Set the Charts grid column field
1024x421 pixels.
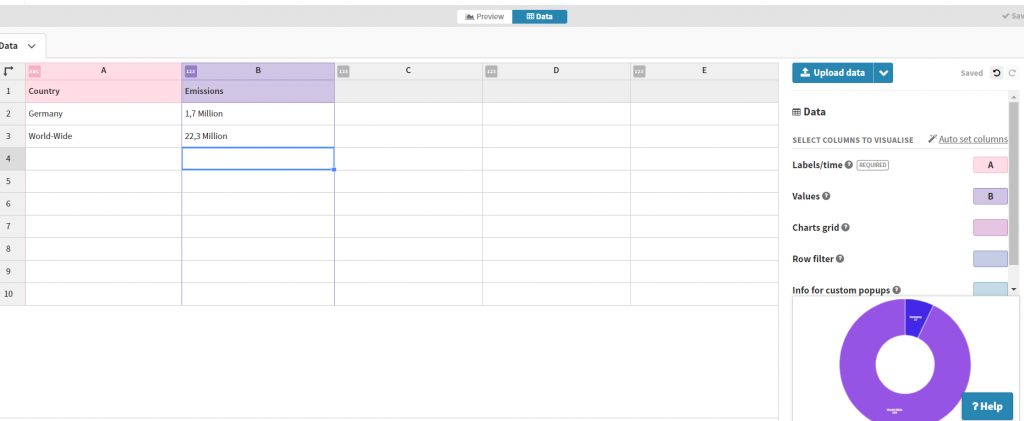click(x=990, y=227)
